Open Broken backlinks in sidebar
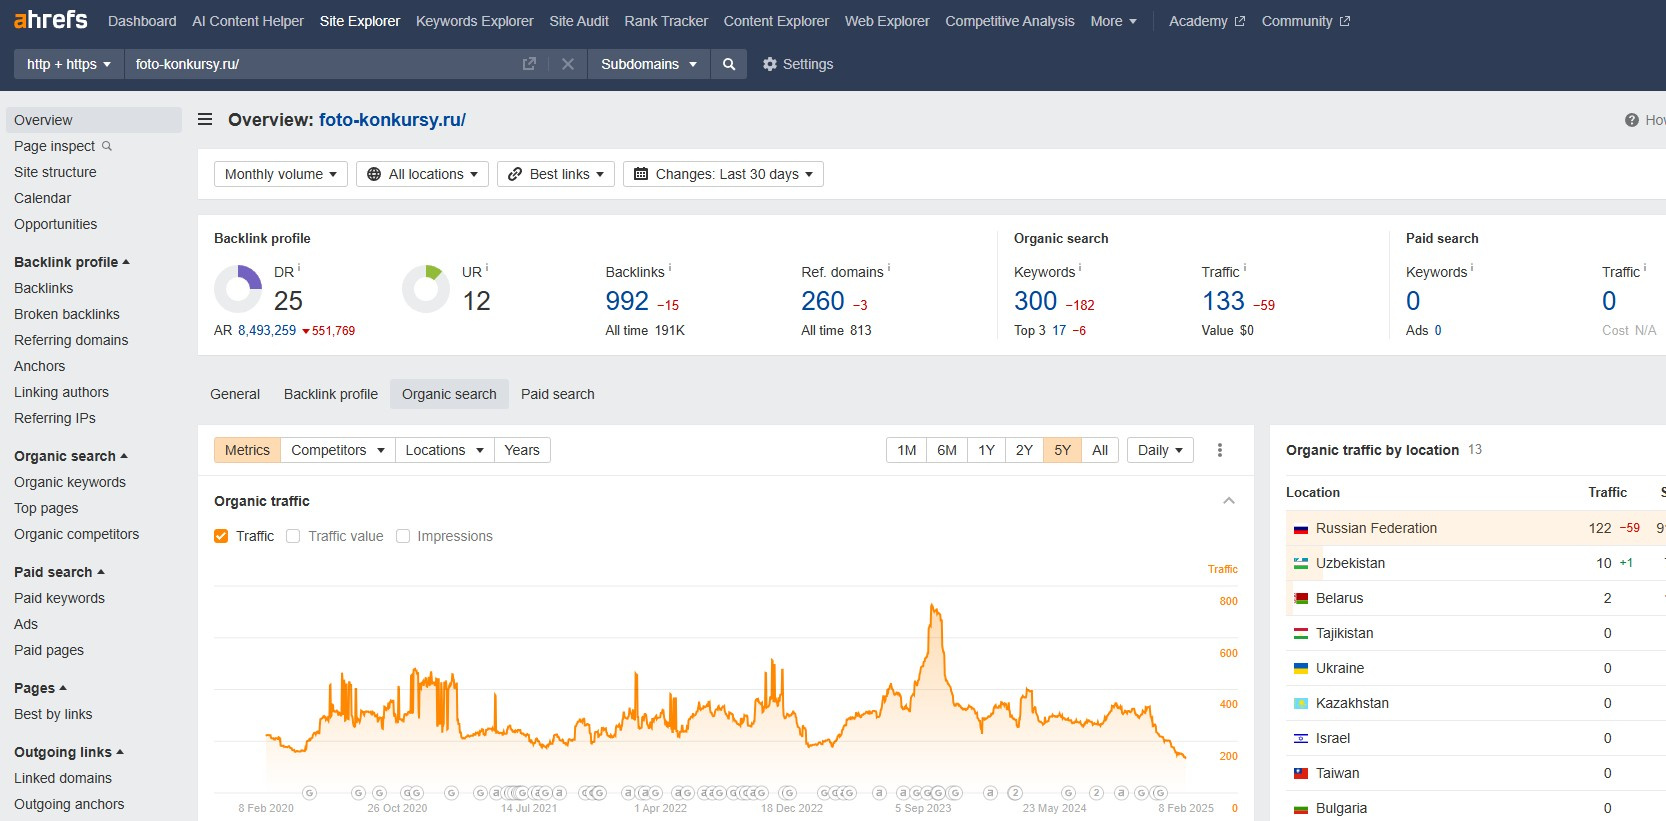This screenshot has width=1666, height=821. coord(67,314)
